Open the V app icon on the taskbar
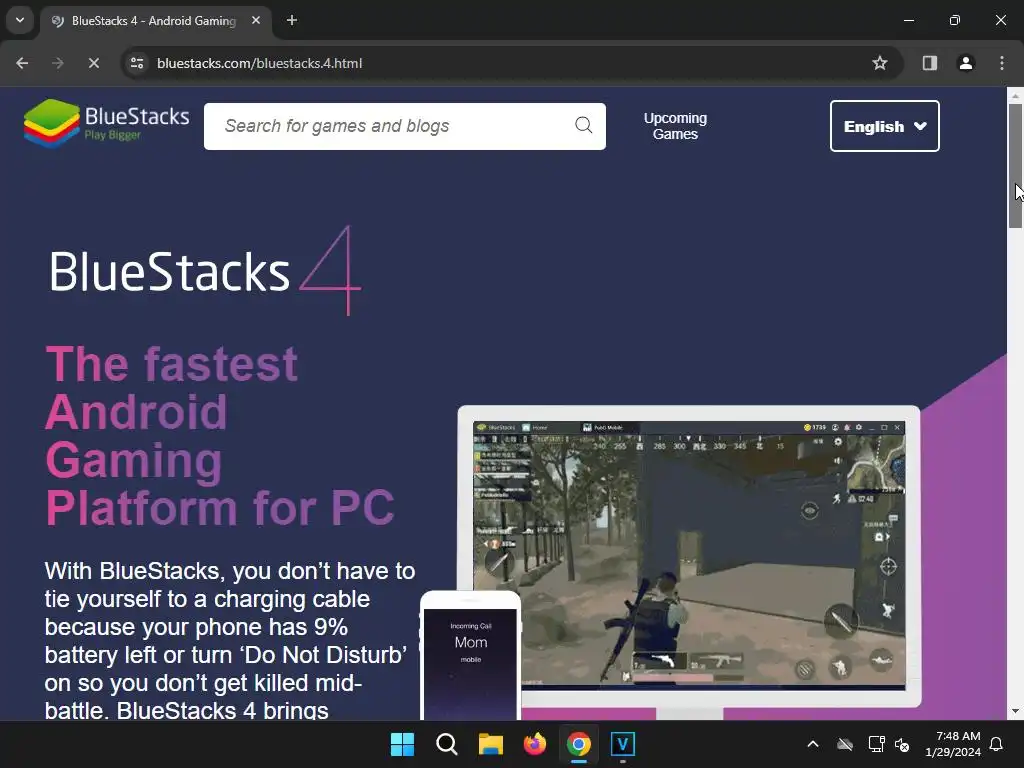The image size is (1024, 768). click(x=623, y=744)
